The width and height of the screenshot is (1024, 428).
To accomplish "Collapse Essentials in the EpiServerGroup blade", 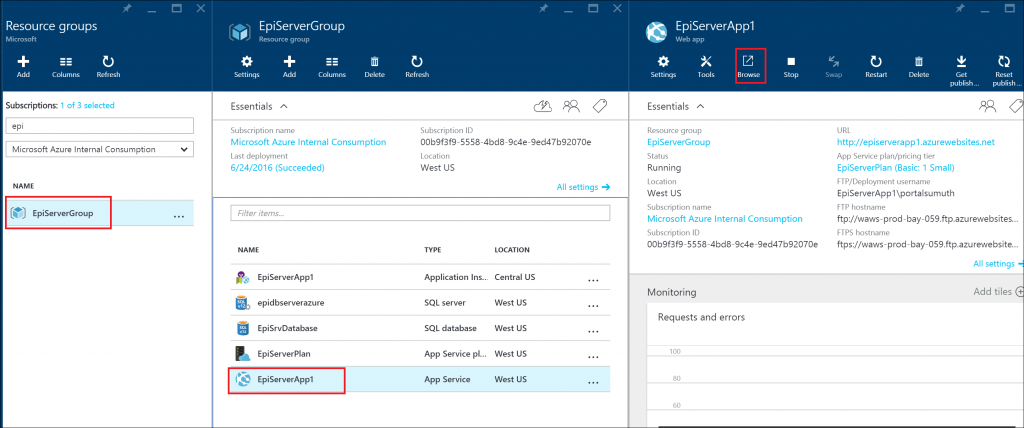I will click(283, 105).
